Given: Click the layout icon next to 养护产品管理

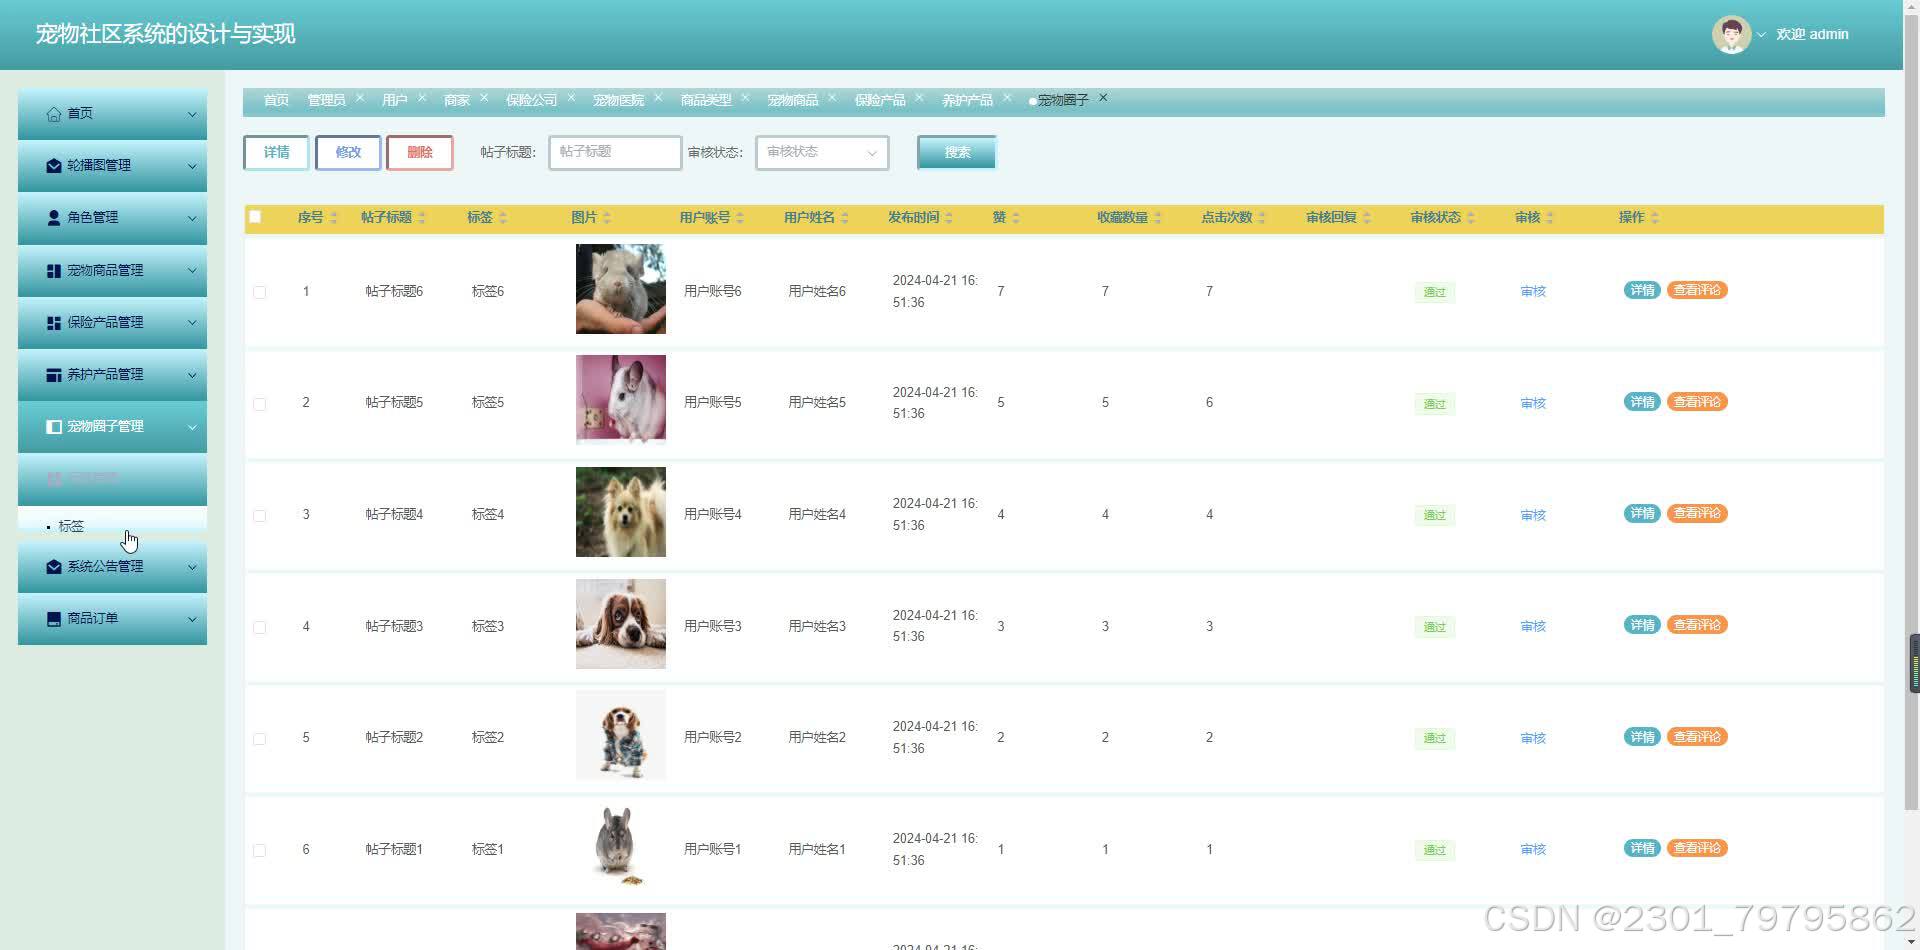Looking at the screenshot, I should pos(54,375).
